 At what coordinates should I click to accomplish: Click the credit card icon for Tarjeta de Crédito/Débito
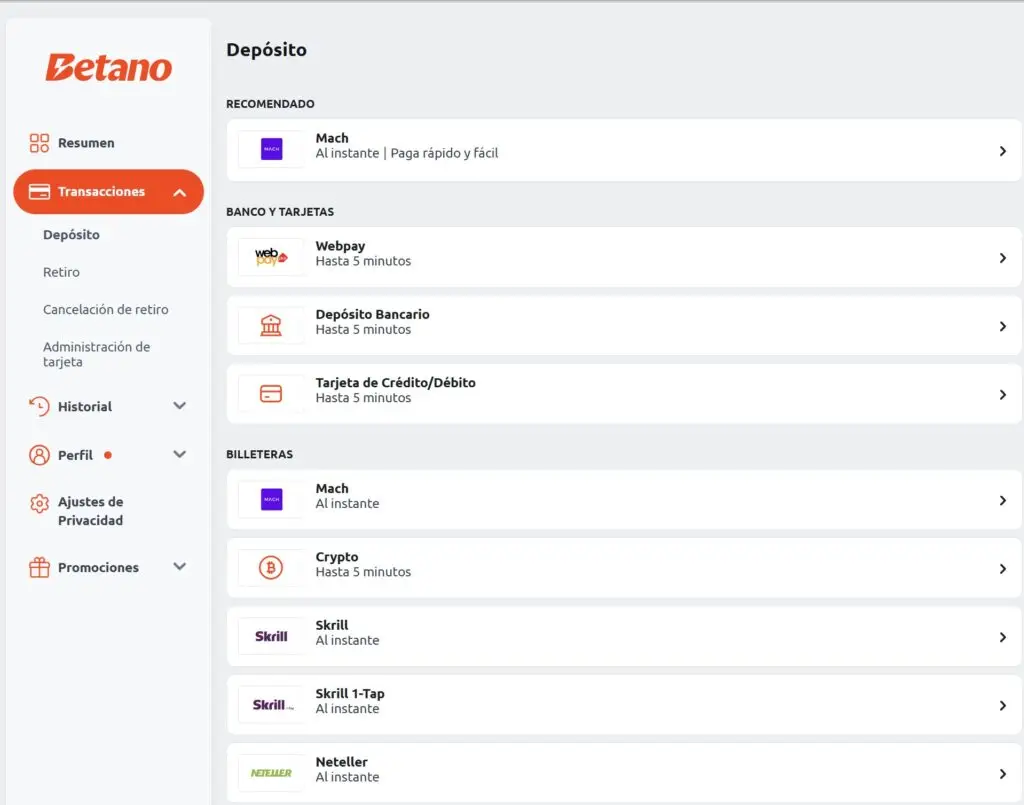[x=271, y=394]
